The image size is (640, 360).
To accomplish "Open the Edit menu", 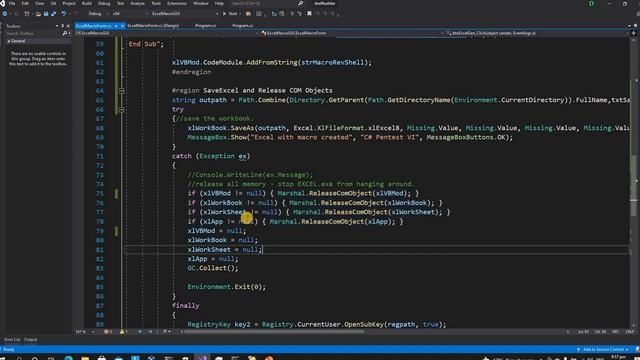I will [25, 3].
